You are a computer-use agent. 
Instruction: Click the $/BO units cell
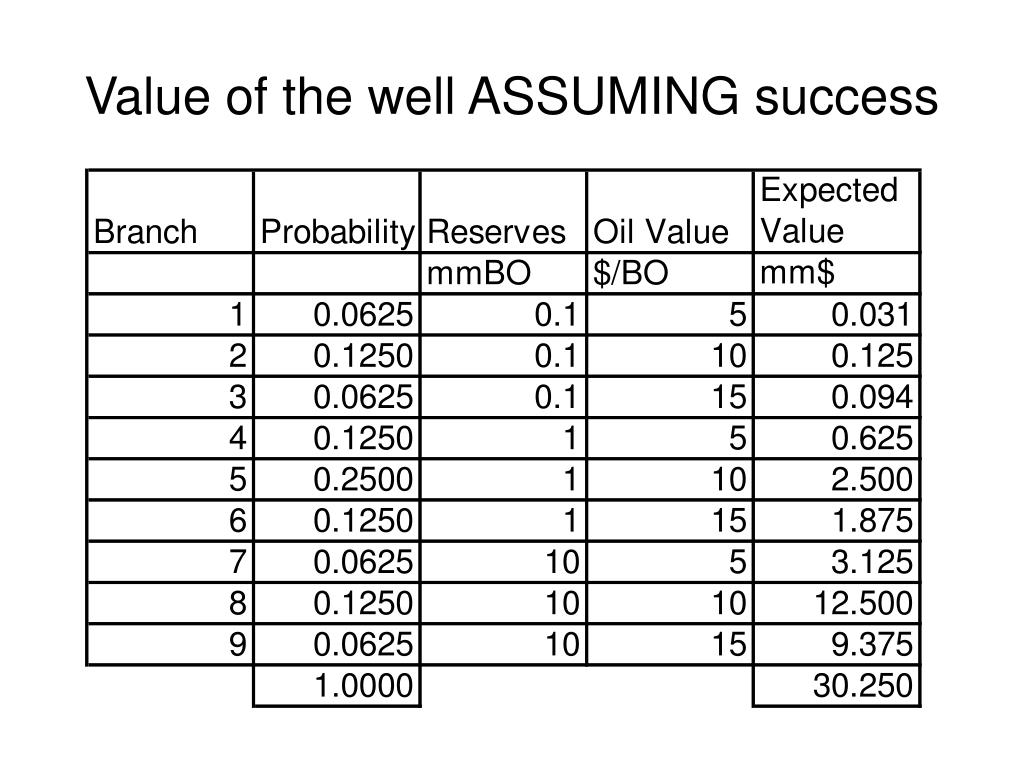(670, 274)
